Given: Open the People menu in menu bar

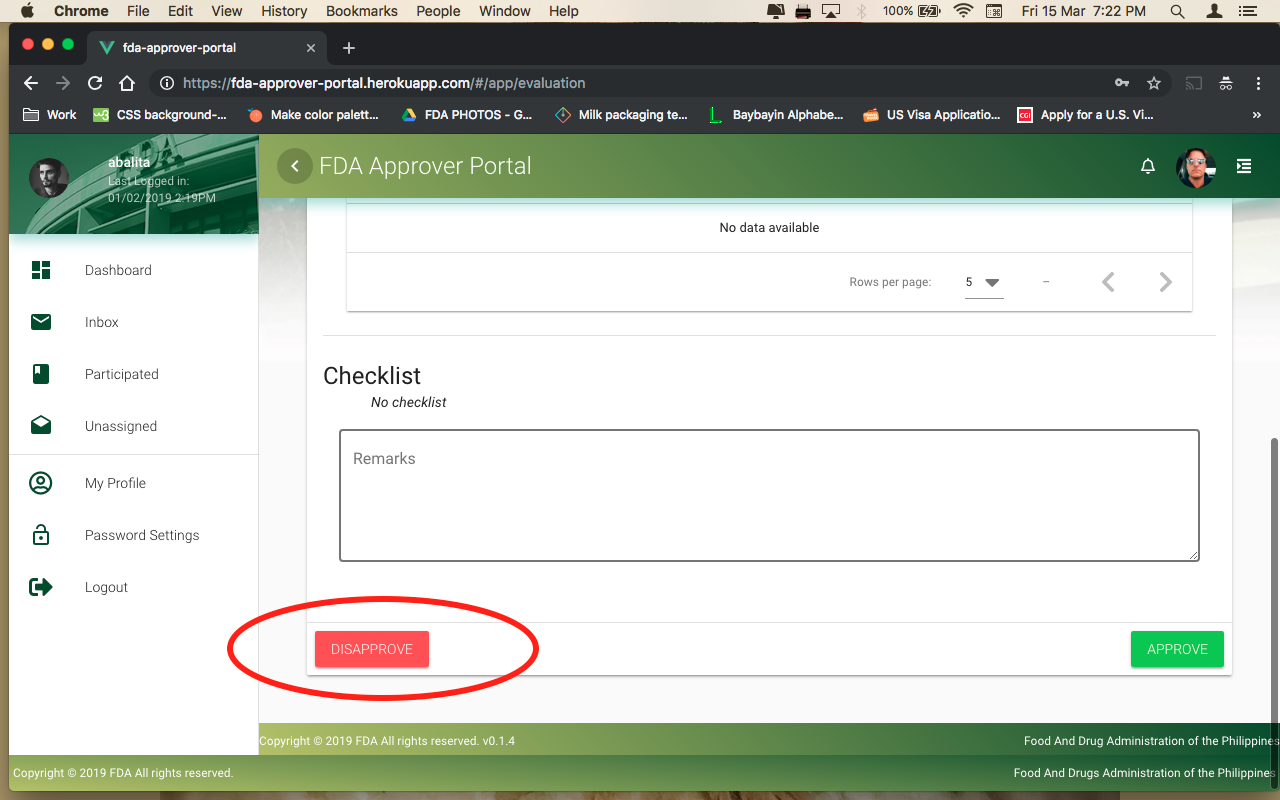Looking at the screenshot, I should click(438, 11).
